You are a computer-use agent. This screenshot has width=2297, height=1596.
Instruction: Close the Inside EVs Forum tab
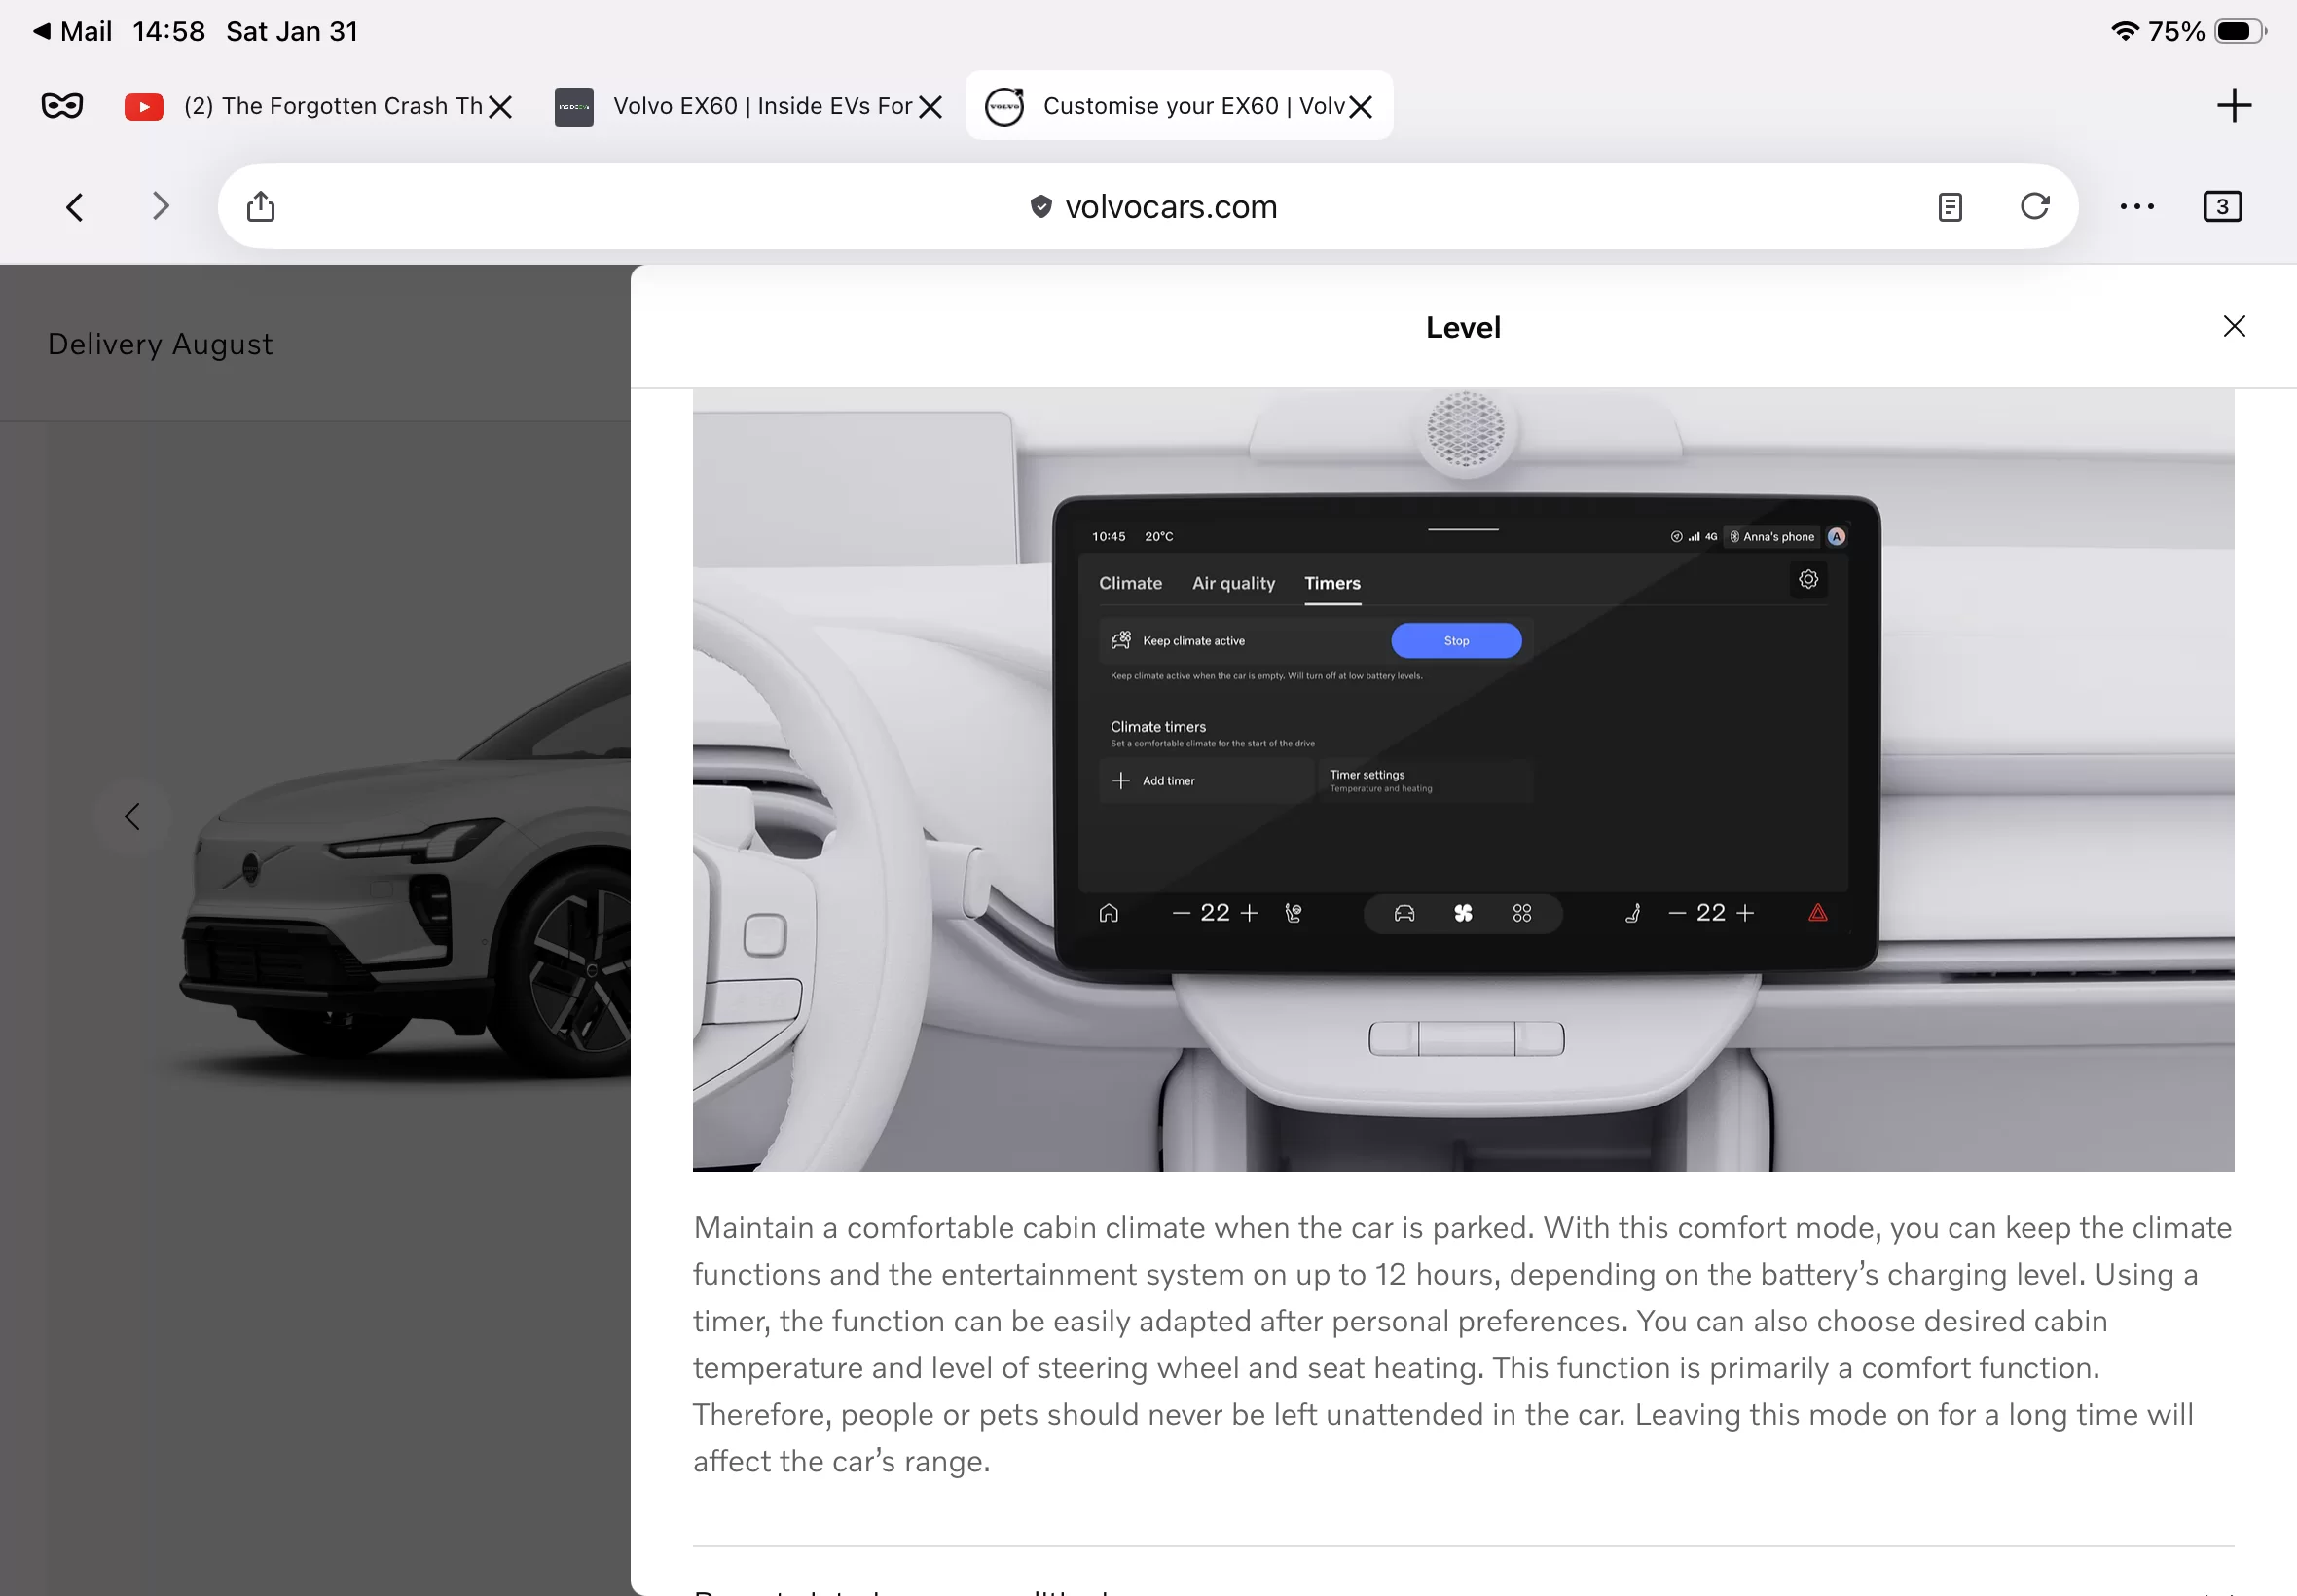pyautogui.click(x=930, y=107)
